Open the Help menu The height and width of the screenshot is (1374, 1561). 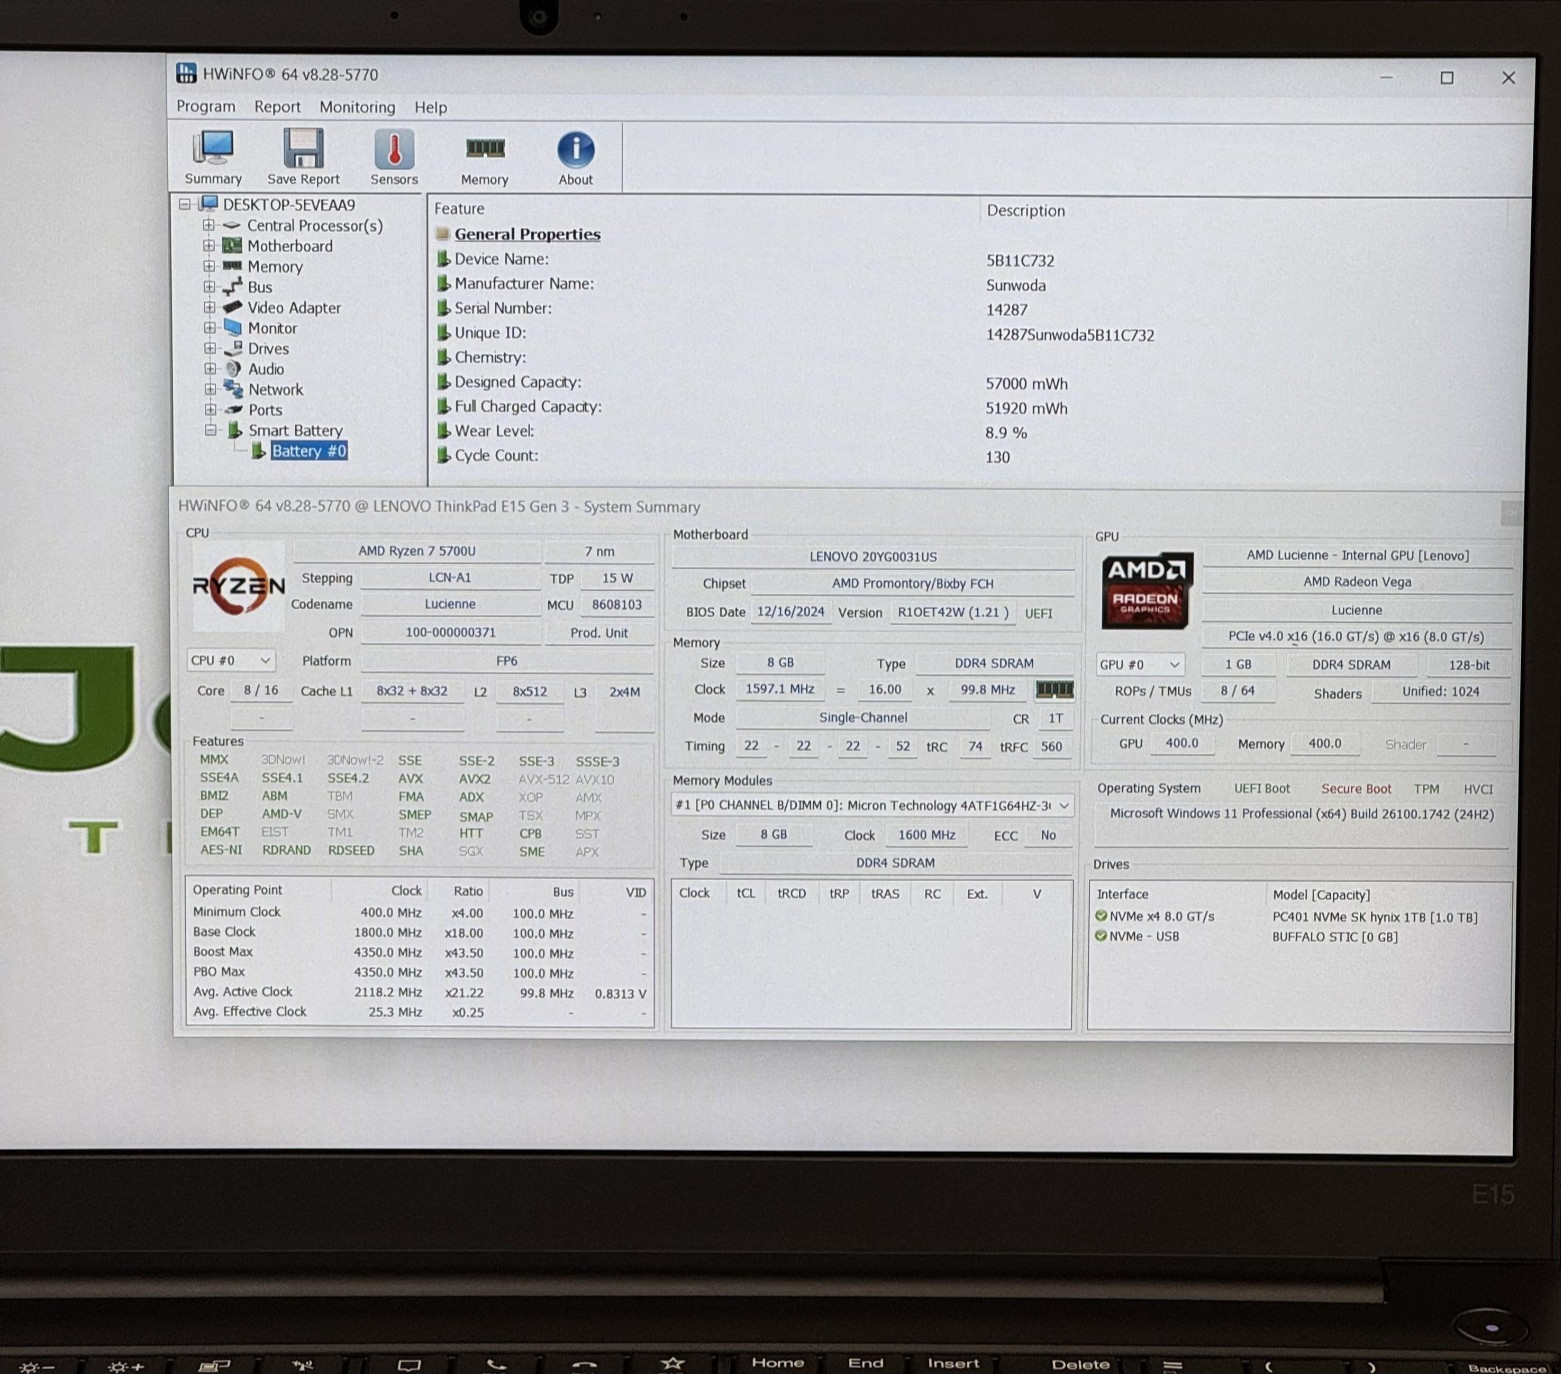[x=431, y=107]
